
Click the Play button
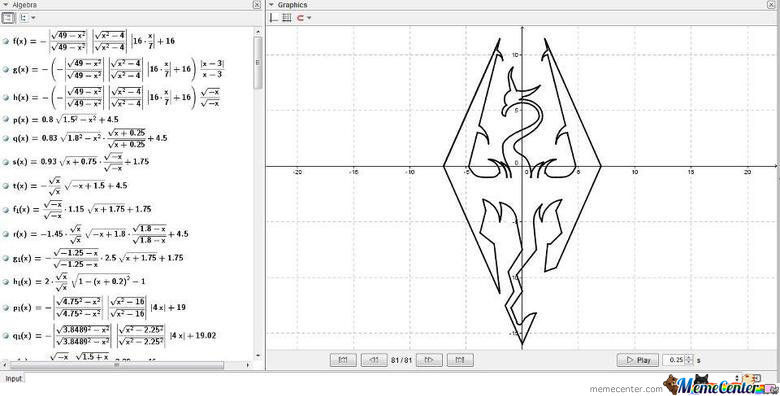638,360
